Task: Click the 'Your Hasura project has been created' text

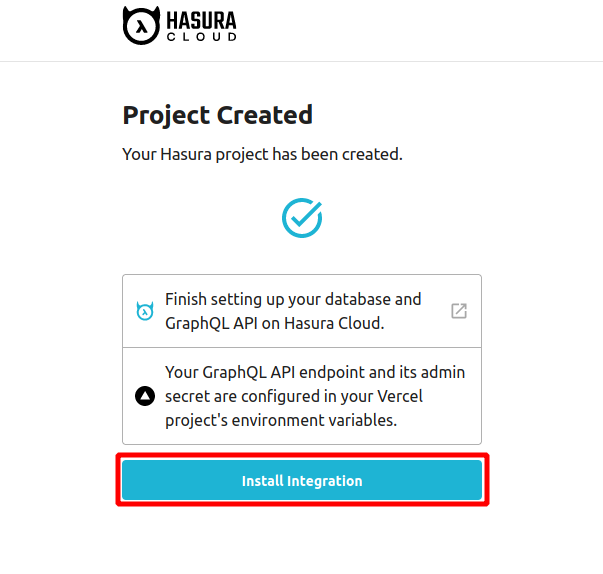Action: point(262,155)
